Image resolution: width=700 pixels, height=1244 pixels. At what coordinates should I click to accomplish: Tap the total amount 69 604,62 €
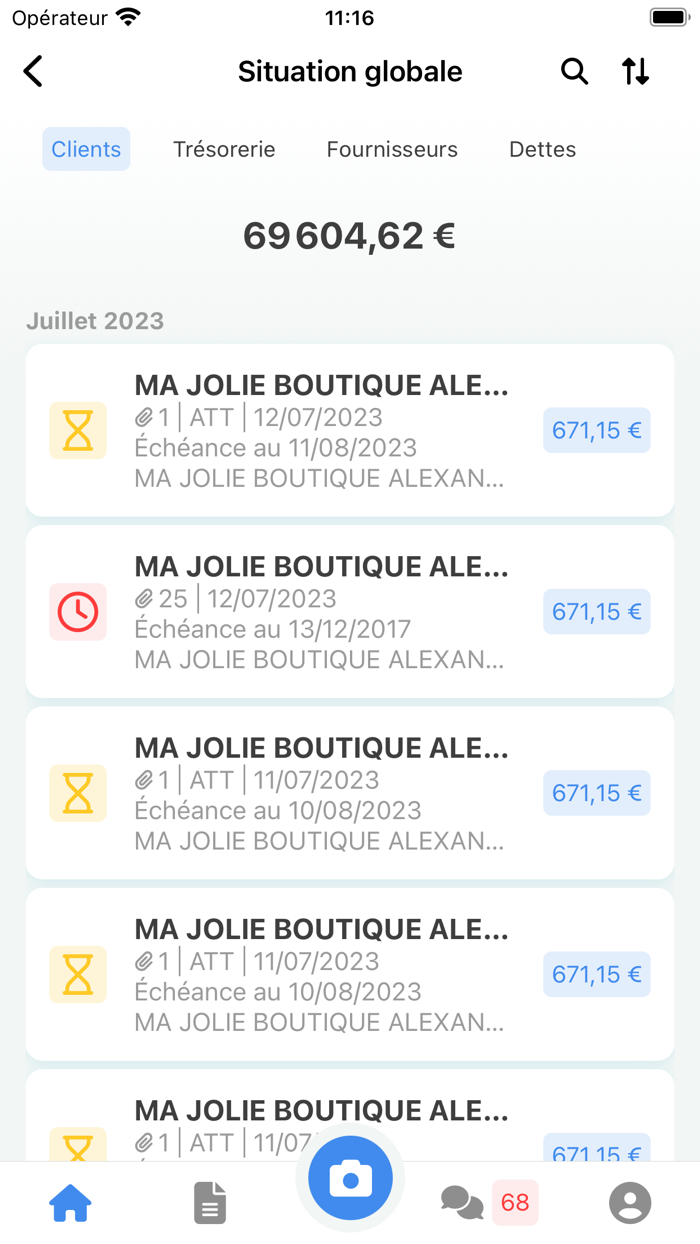[x=348, y=235]
